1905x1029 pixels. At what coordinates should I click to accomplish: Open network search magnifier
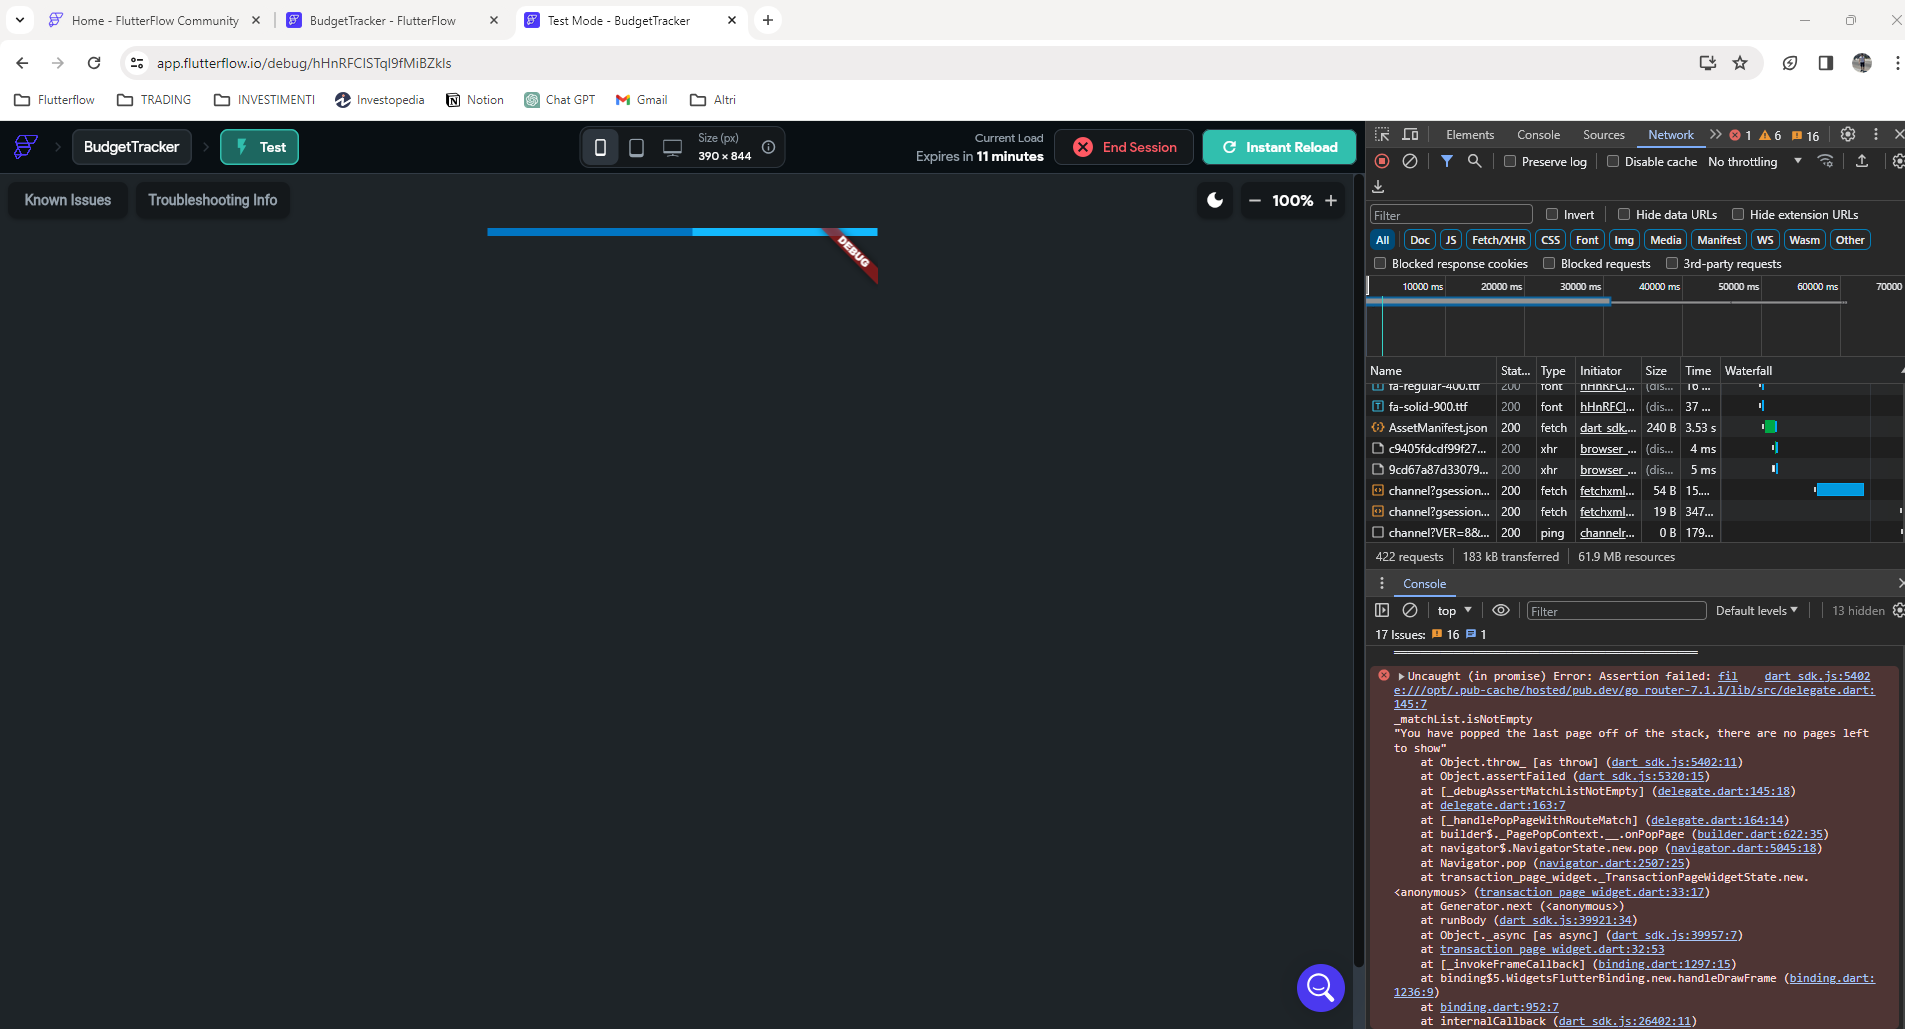pos(1474,161)
